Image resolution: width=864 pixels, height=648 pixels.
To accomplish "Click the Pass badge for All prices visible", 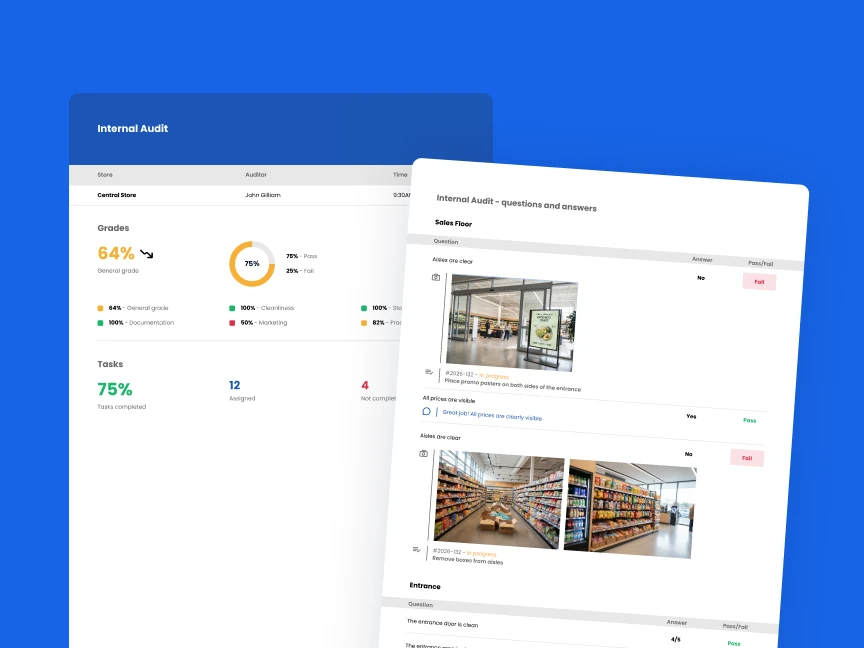I will tap(749, 420).
